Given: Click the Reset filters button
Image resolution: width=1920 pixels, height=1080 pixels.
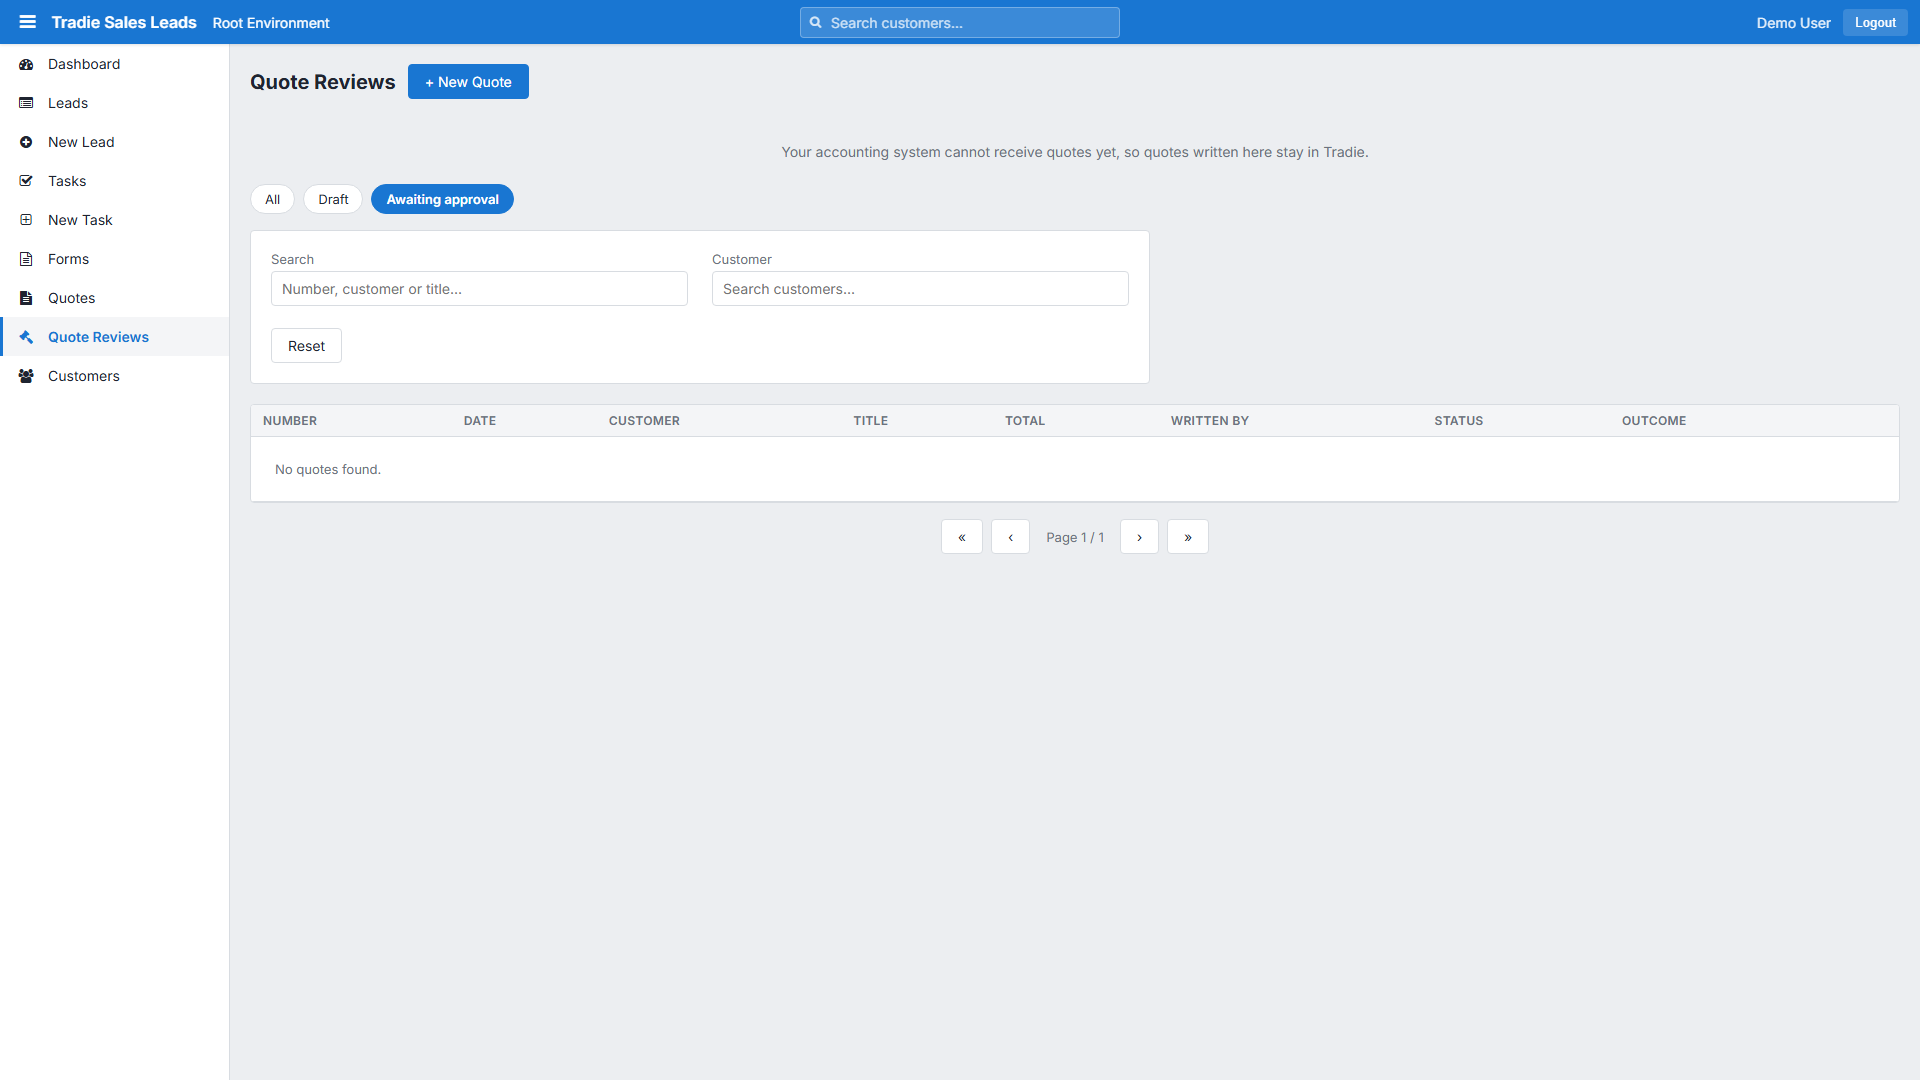Looking at the screenshot, I should [306, 346].
